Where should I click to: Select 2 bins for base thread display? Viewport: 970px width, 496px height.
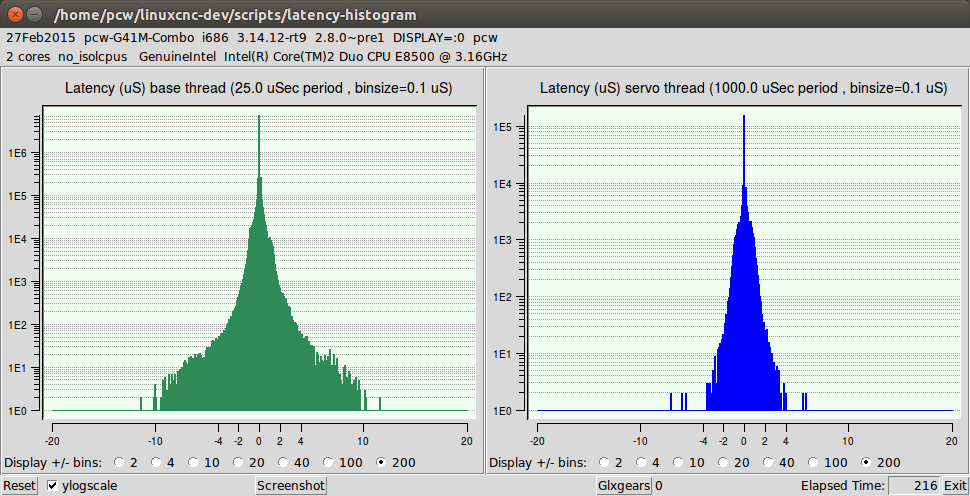click(121, 463)
